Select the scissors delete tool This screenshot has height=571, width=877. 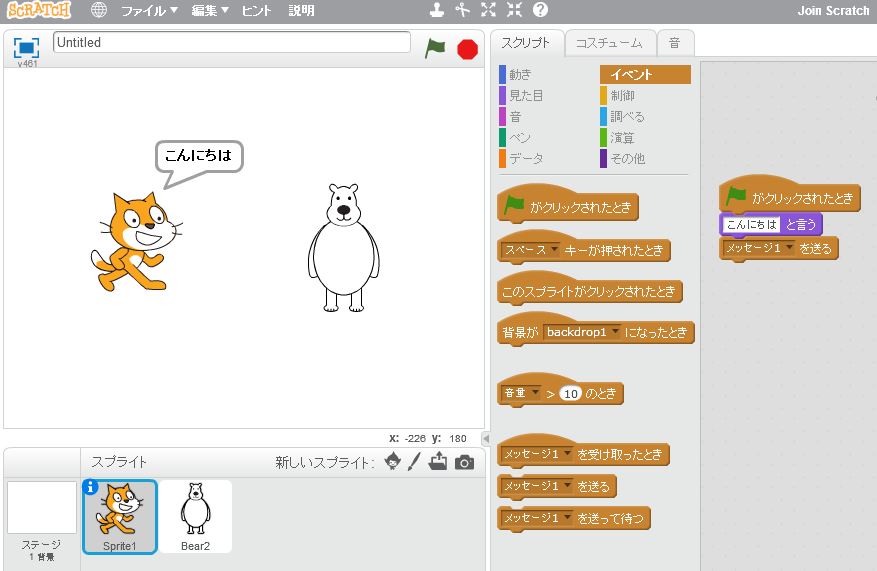[x=462, y=11]
